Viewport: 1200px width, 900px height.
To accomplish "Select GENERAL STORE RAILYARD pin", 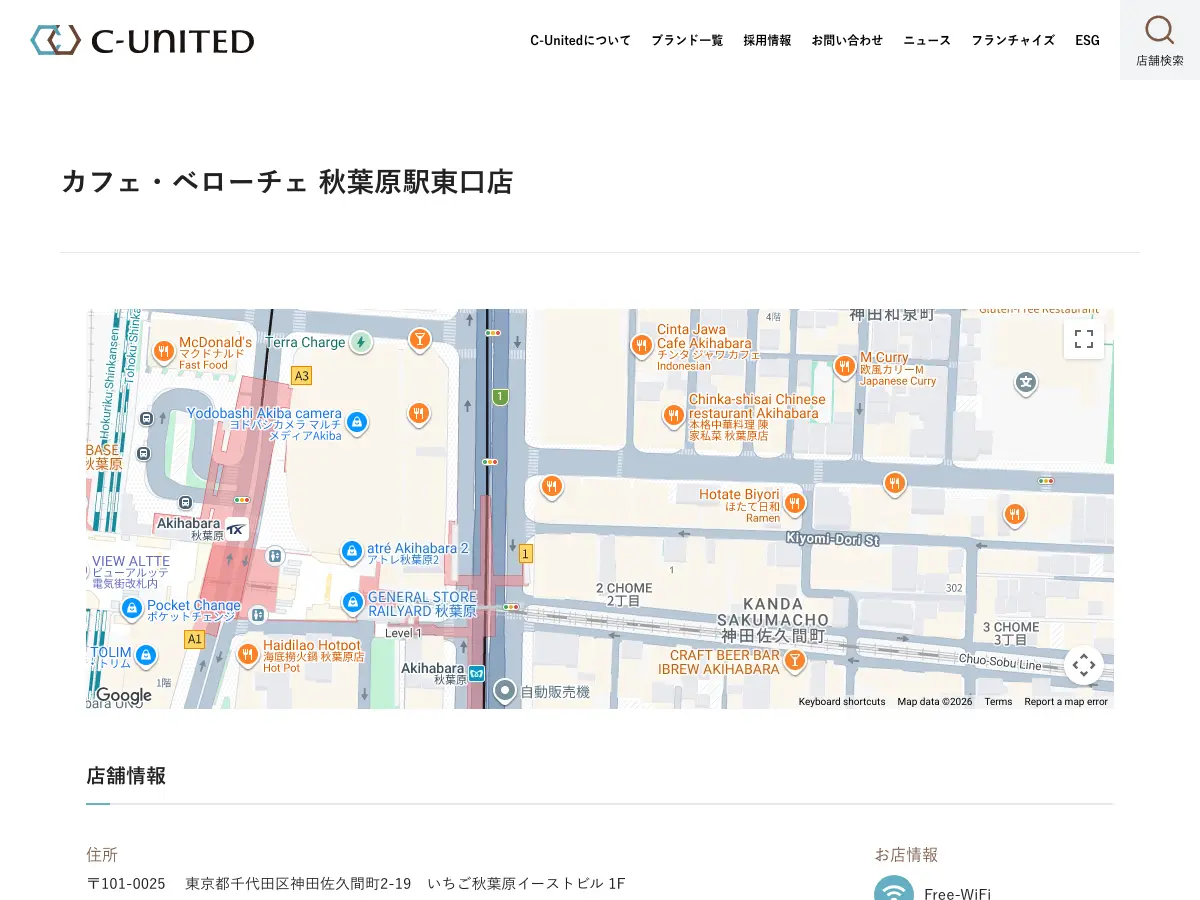I will point(353,602).
